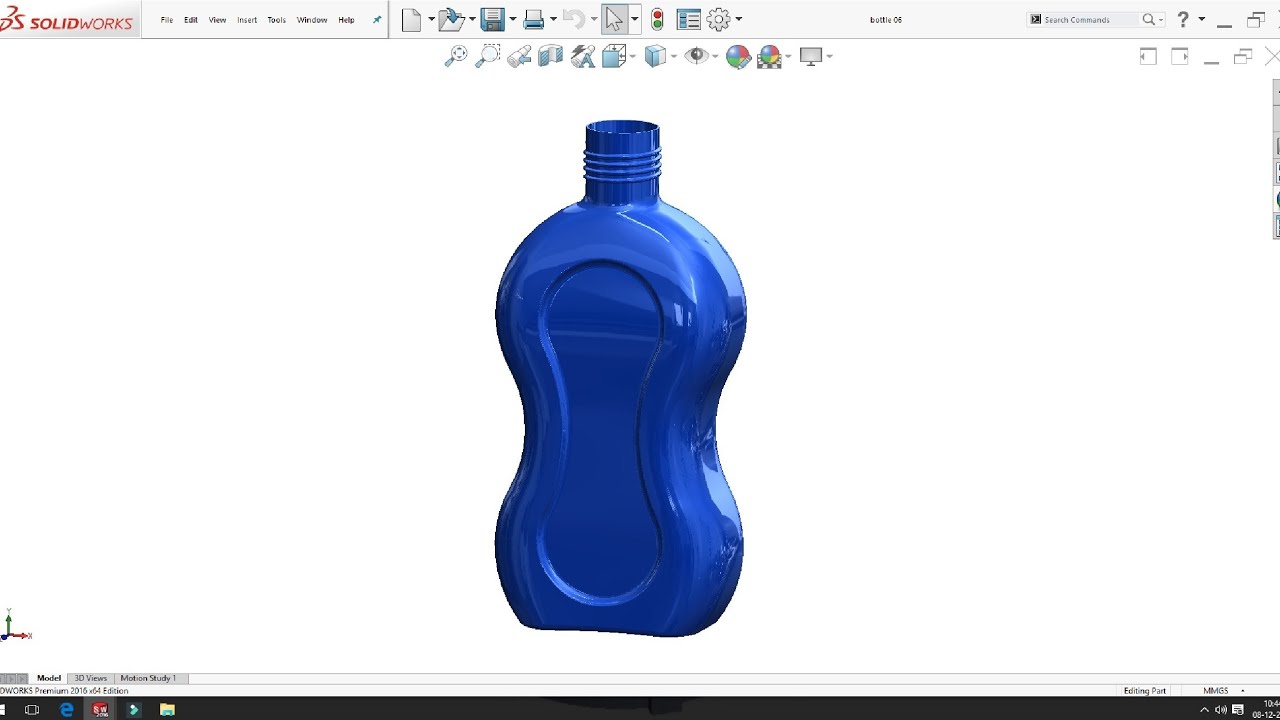Image resolution: width=1280 pixels, height=720 pixels.
Task: Click the Undo arrow icon
Action: pyautogui.click(x=573, y=19)
